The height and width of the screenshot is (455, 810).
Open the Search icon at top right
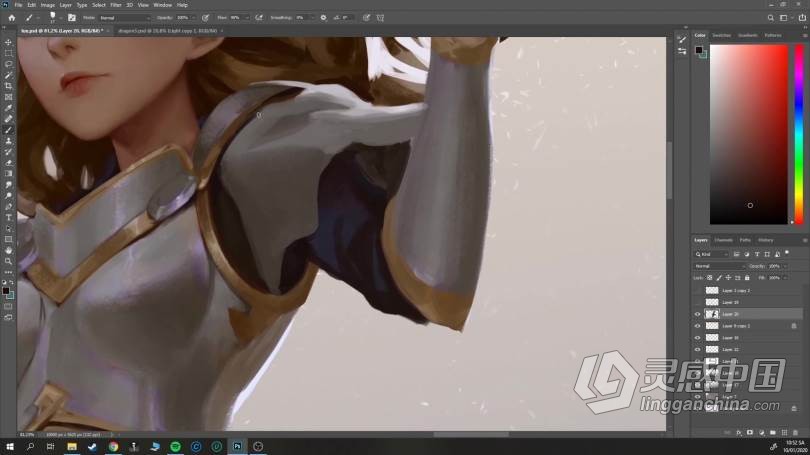click(x=770, y=18)
